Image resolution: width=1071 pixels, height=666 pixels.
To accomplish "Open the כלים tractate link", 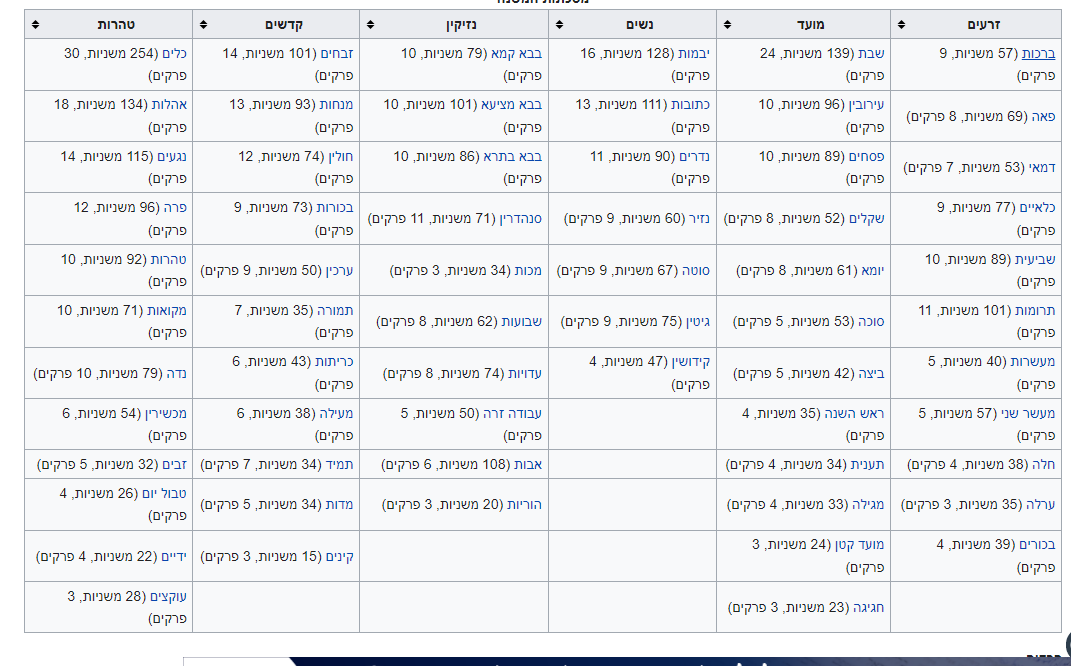I will pos(174,53).
